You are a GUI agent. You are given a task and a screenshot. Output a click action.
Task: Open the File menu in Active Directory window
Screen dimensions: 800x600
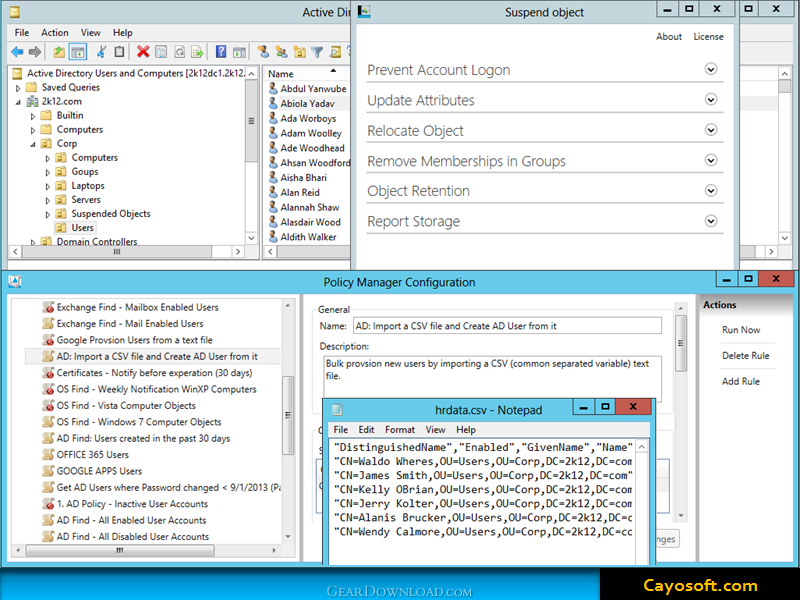click(22, 33)
